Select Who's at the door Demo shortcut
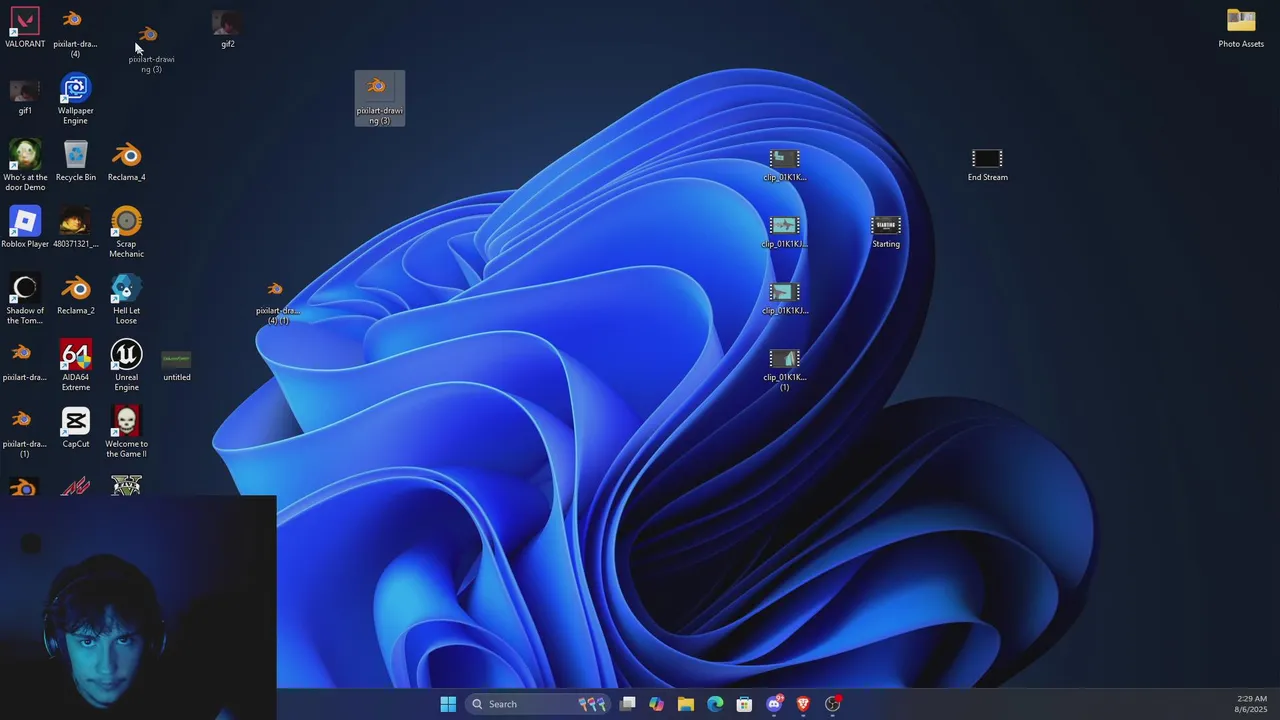The width and height of the screenshot is (1280, 720). (x=25, y=165)
